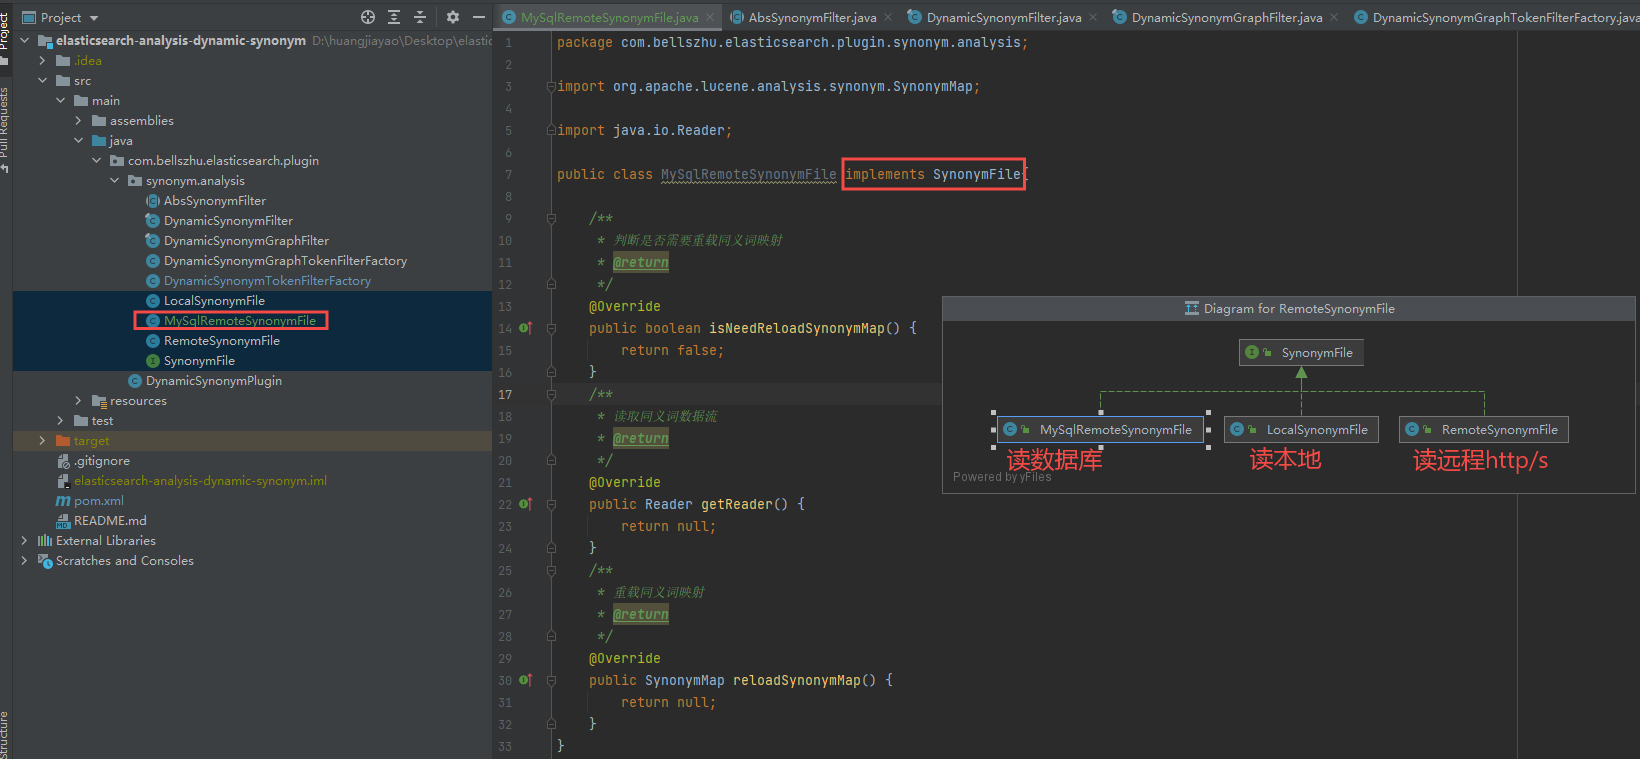Expand the .idea folder

(x=42, y=60)
